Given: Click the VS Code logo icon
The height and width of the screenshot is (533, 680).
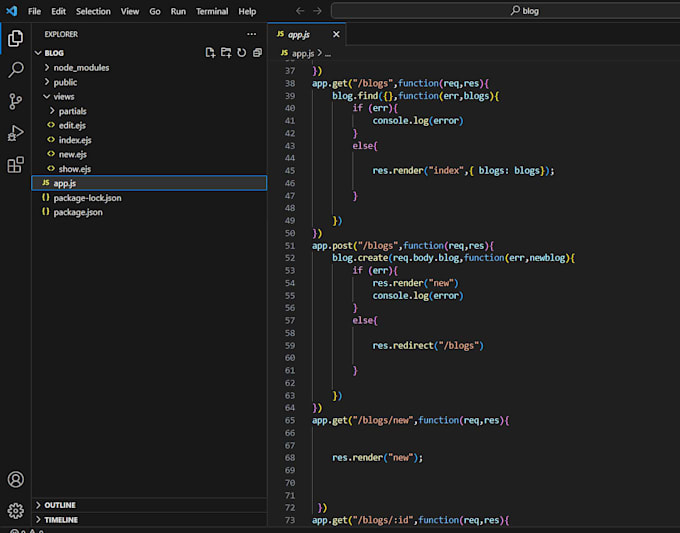Looking at the screenshot, I should coord(12,11).
